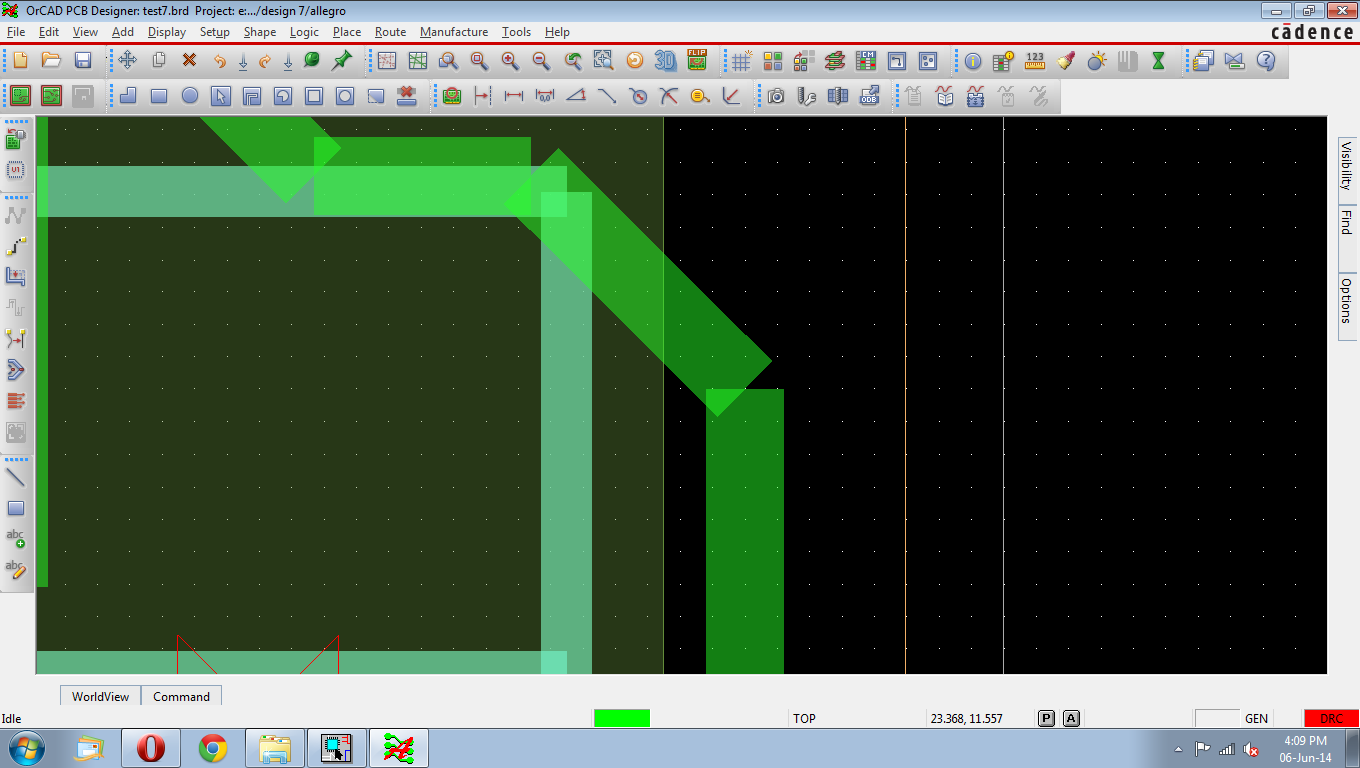Click the red DRC status button
Viewport: 1360px width, 768px height.
pos(1331,718)
